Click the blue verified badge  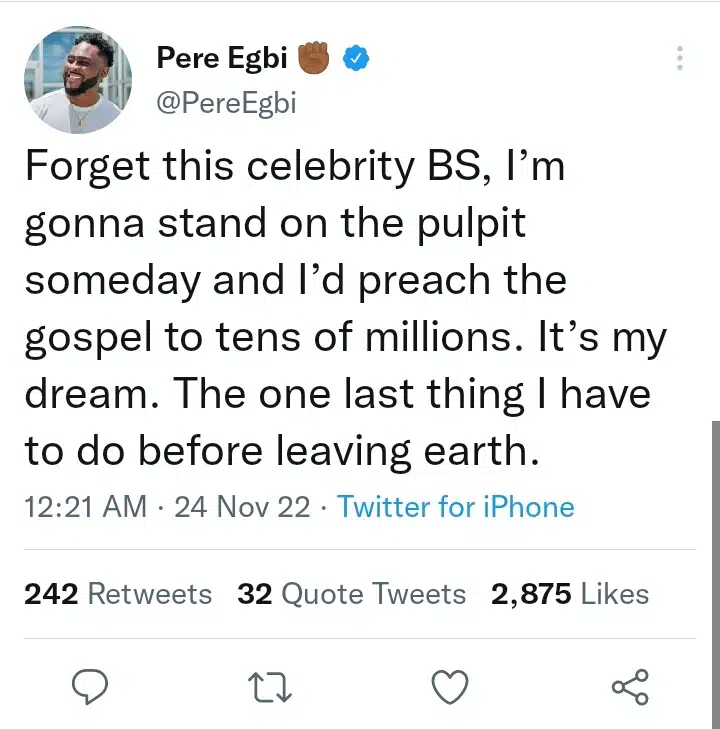(x=357, y=59)
